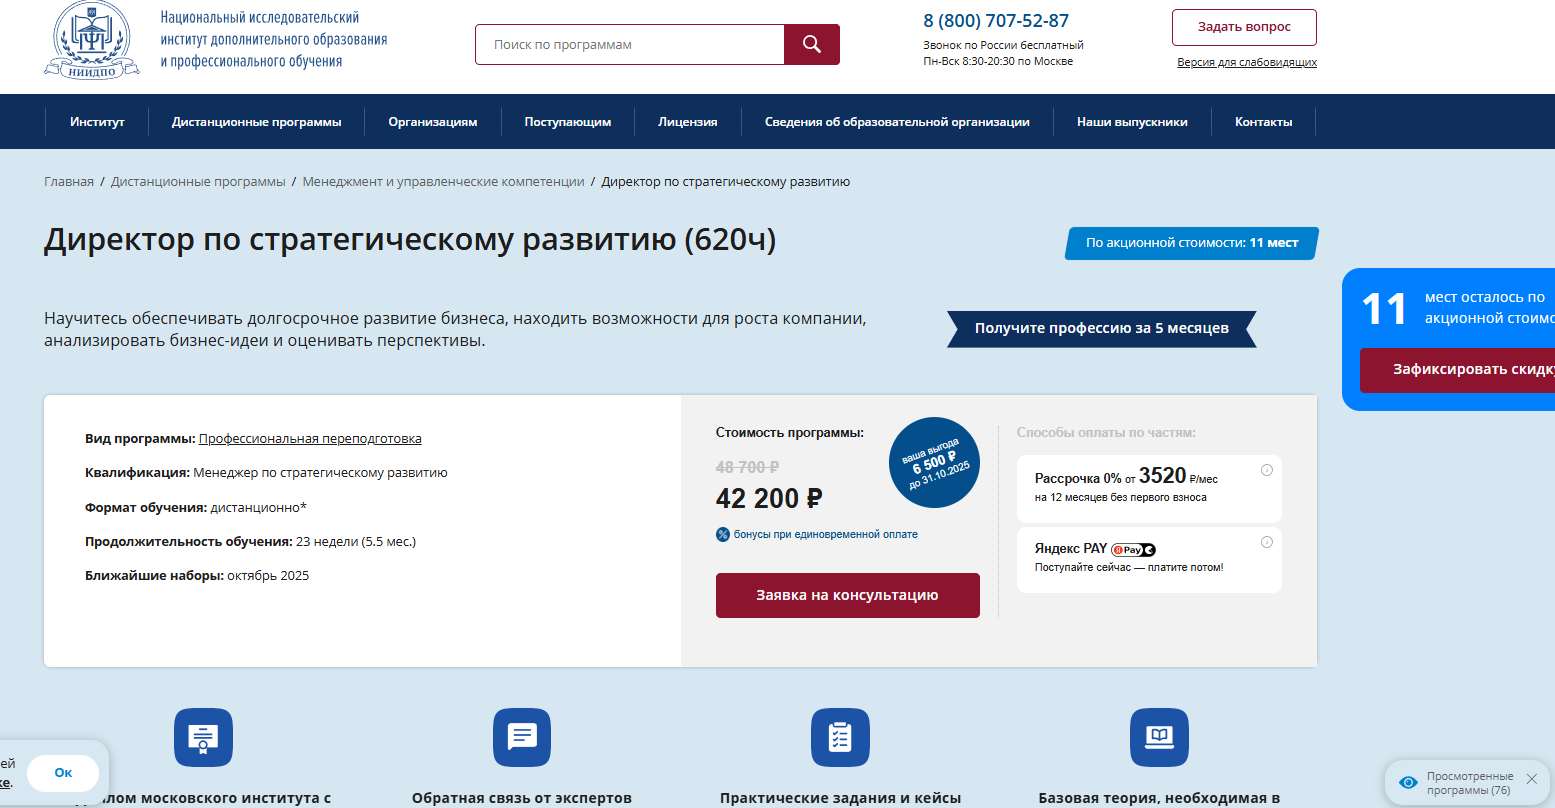Image resolution: width=1555 pixels, height=808 pixels.
Task: Open Сведения об образовательной организации menu
Action: pos(896,122)
